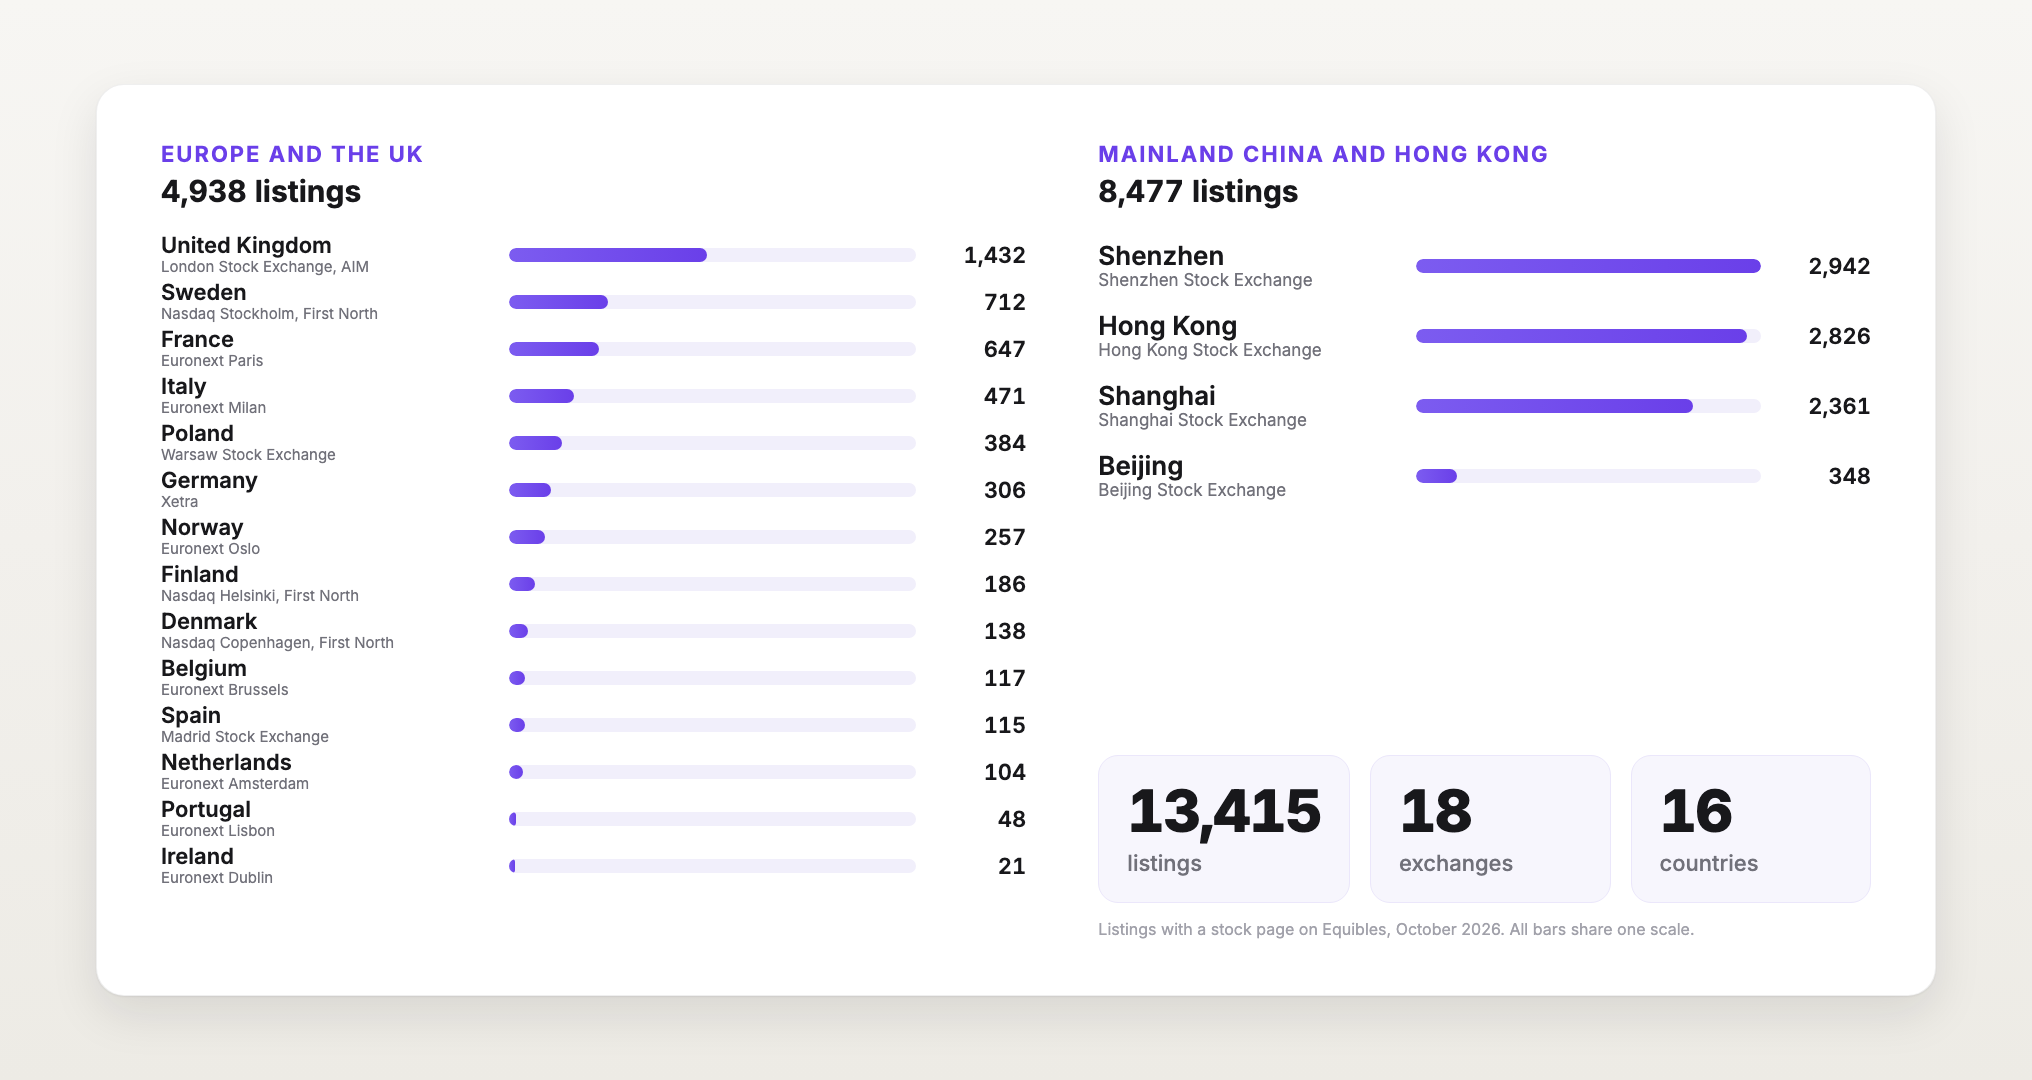The height and width of the screenshot is (1080, 2032).
Task: Select Denmark in the Europe list
Action: pyautogui.click(x=209, y=621)
